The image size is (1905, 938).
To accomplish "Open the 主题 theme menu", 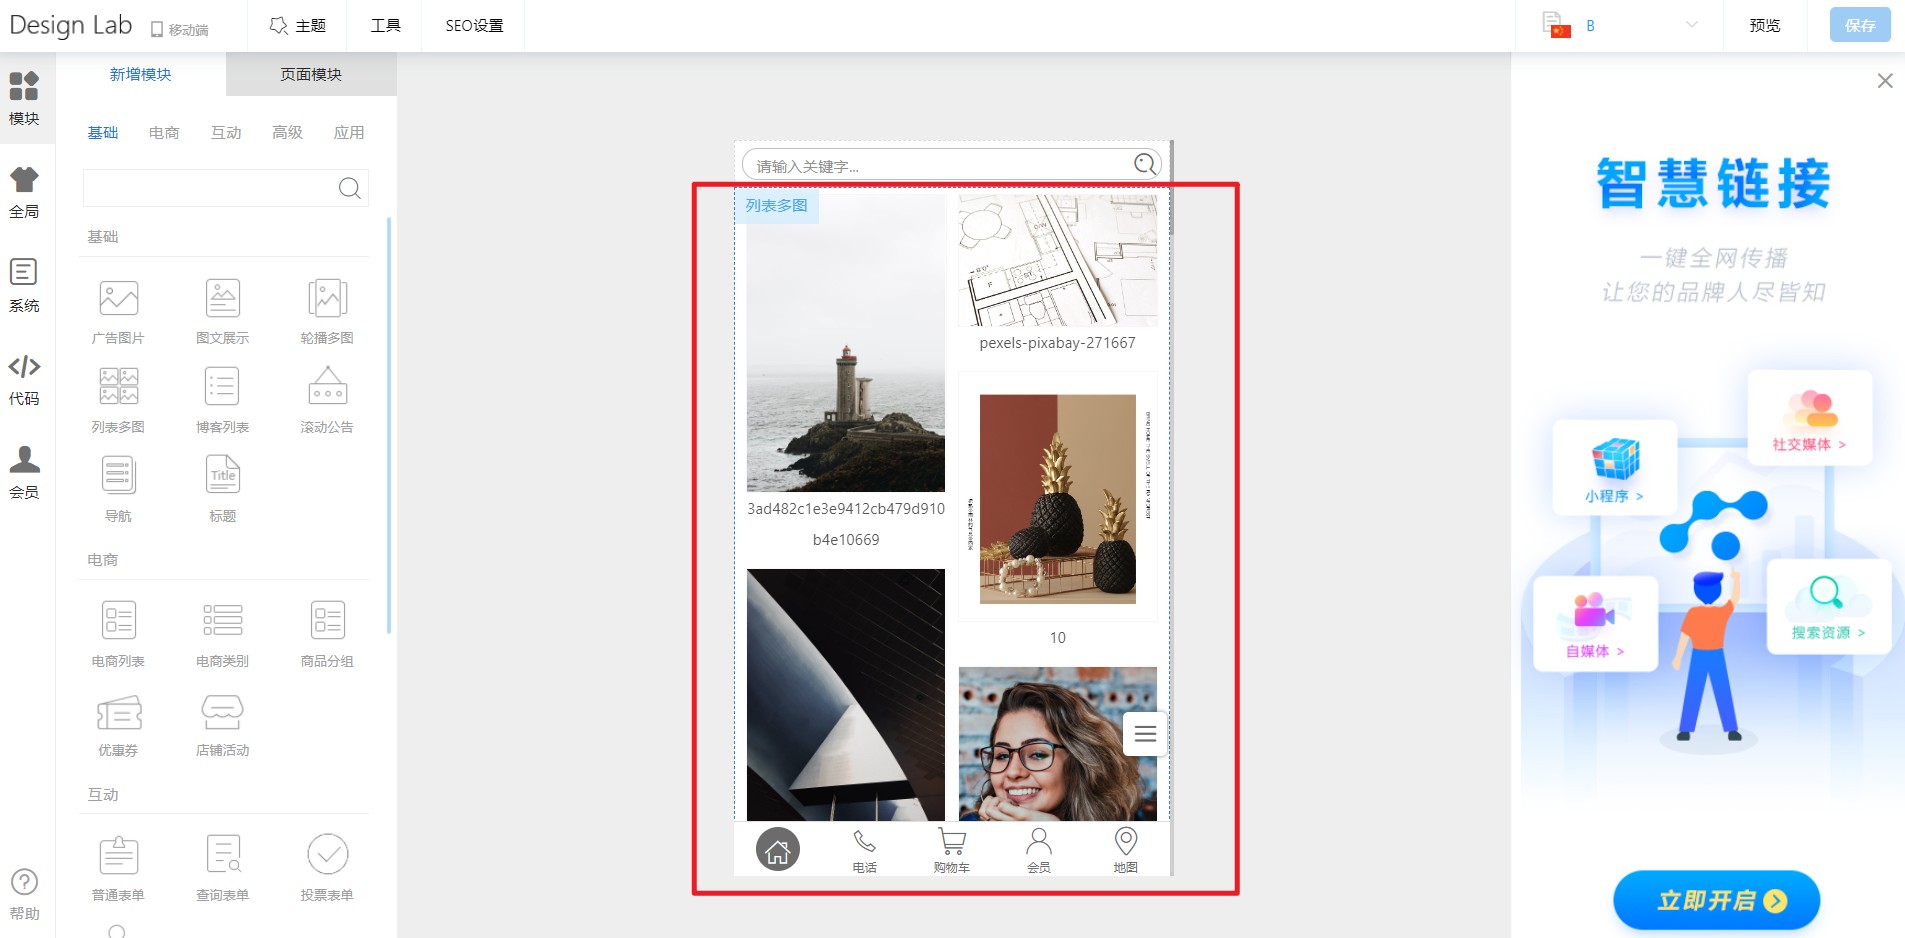I will point(298,25).
